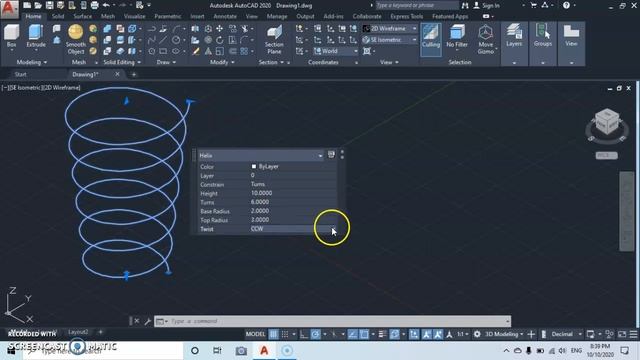The height and width of the screenshot is (360, 640).
Task: Close the command line with X icon
Action: [137, 321]
